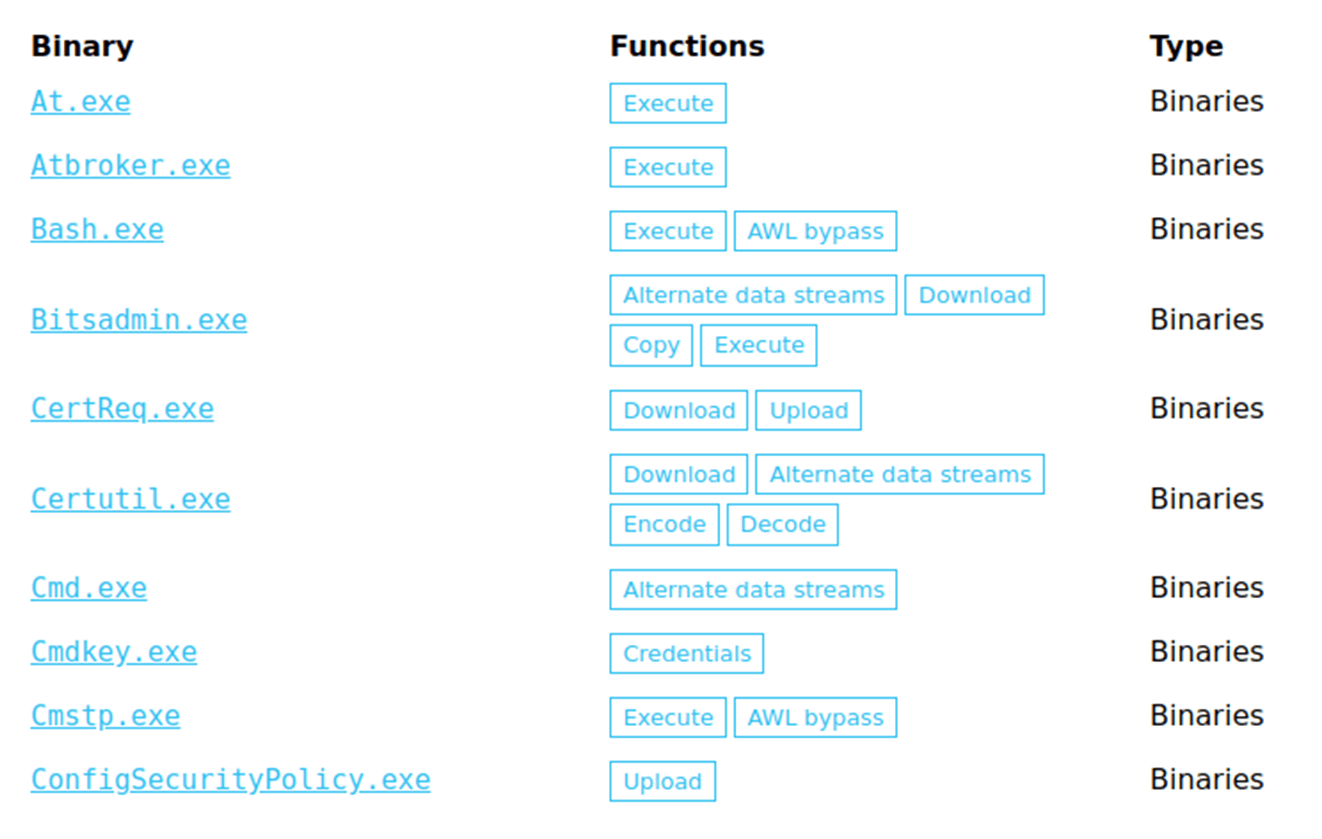Open the ConfigSecurityPolicy.exe link
Image resolution: width=1322 pixels, height=839 pixels.
[x=230, y=780]
